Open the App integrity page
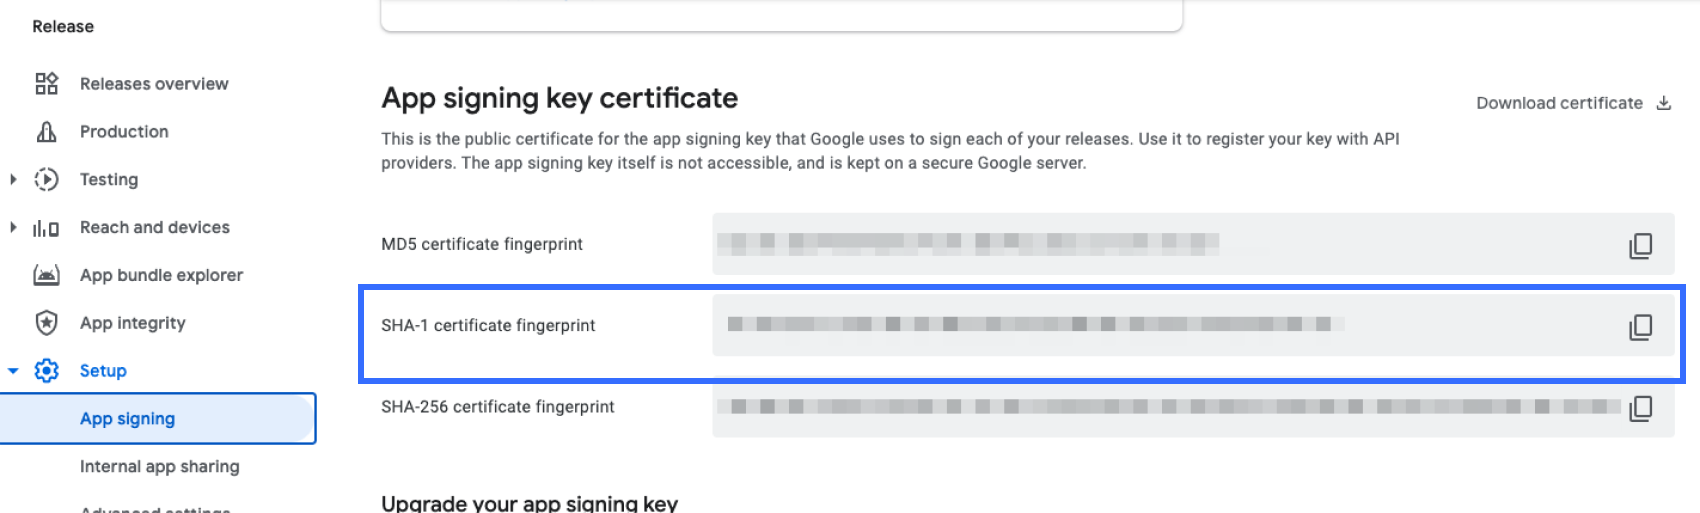 [x=132, y=323]
